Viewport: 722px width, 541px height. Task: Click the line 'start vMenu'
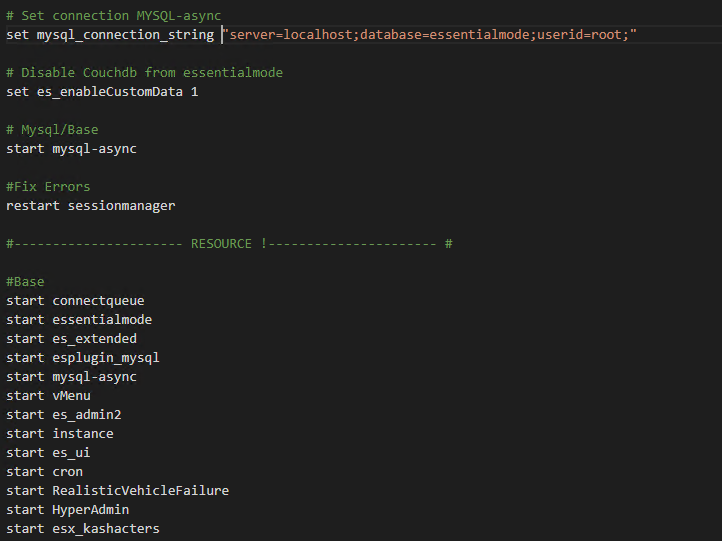pyautogui.click(x=48, y=396)
